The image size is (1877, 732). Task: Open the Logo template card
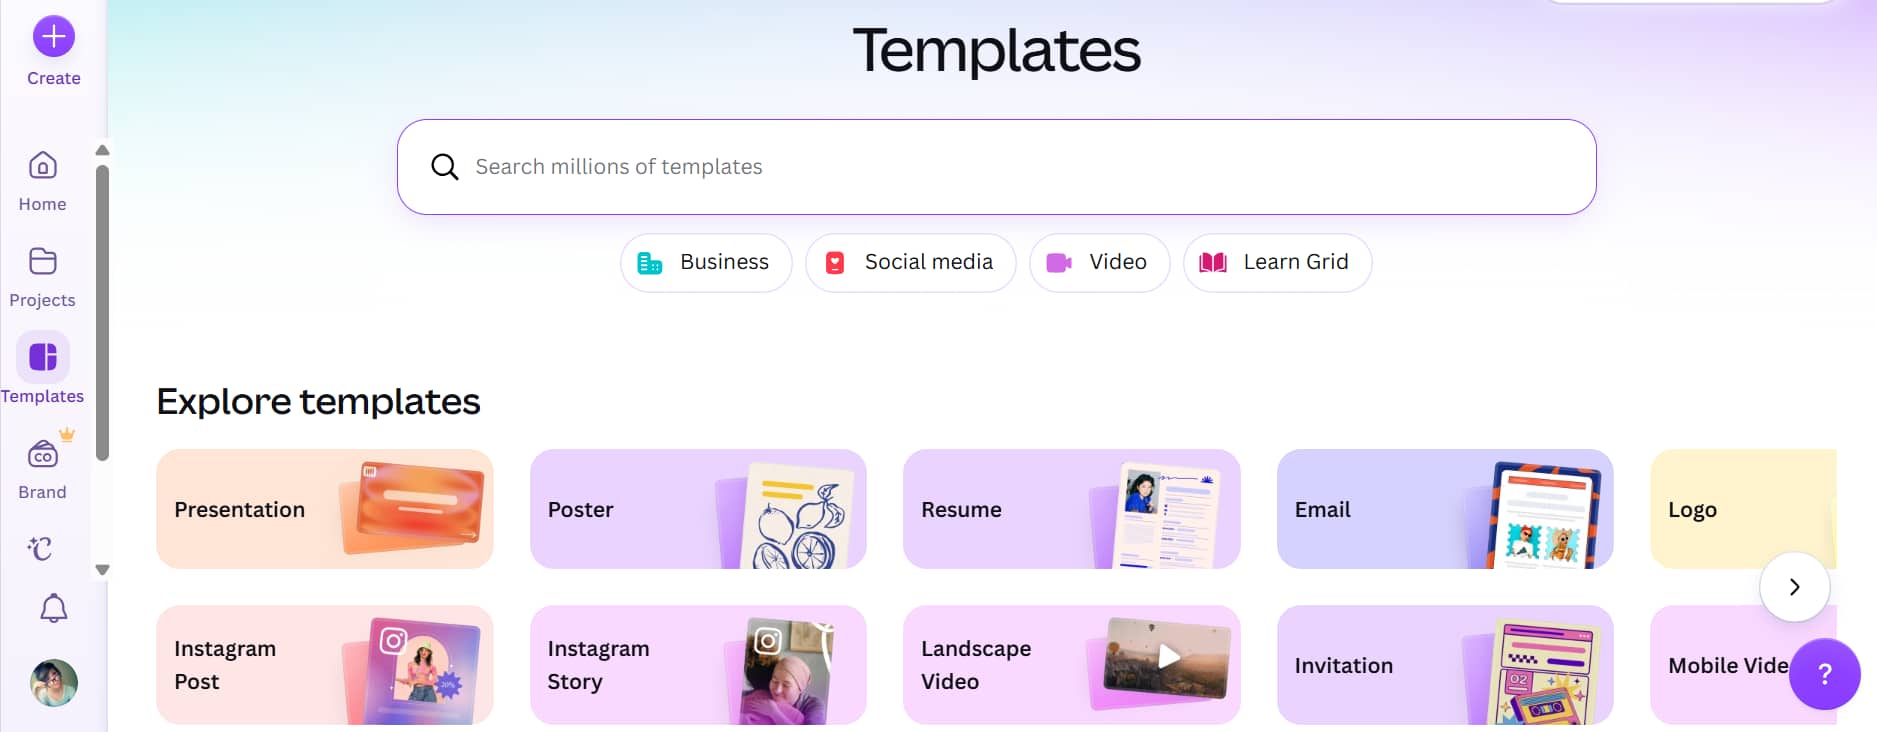tap(1743, 509)
